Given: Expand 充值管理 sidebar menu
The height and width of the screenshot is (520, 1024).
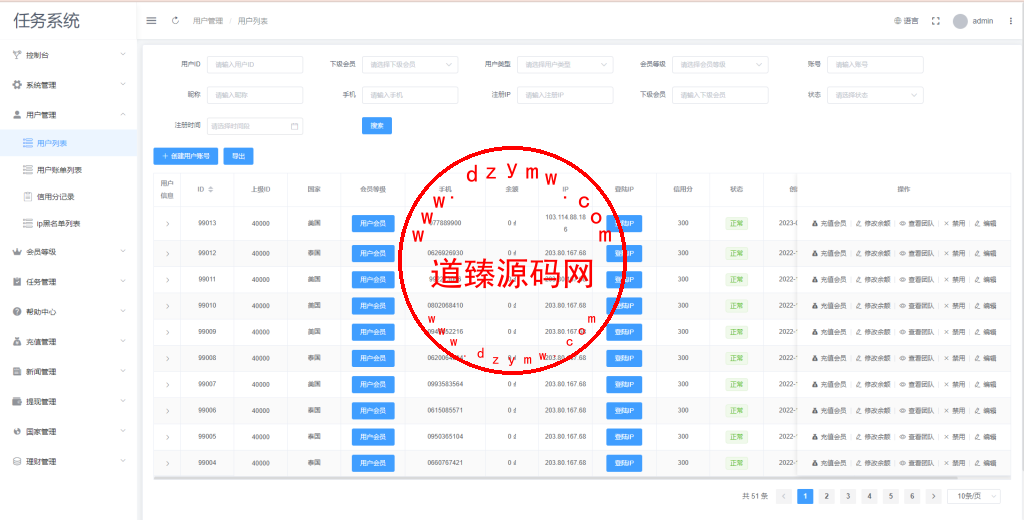Looking at the screenshot, I should [69, 342].
